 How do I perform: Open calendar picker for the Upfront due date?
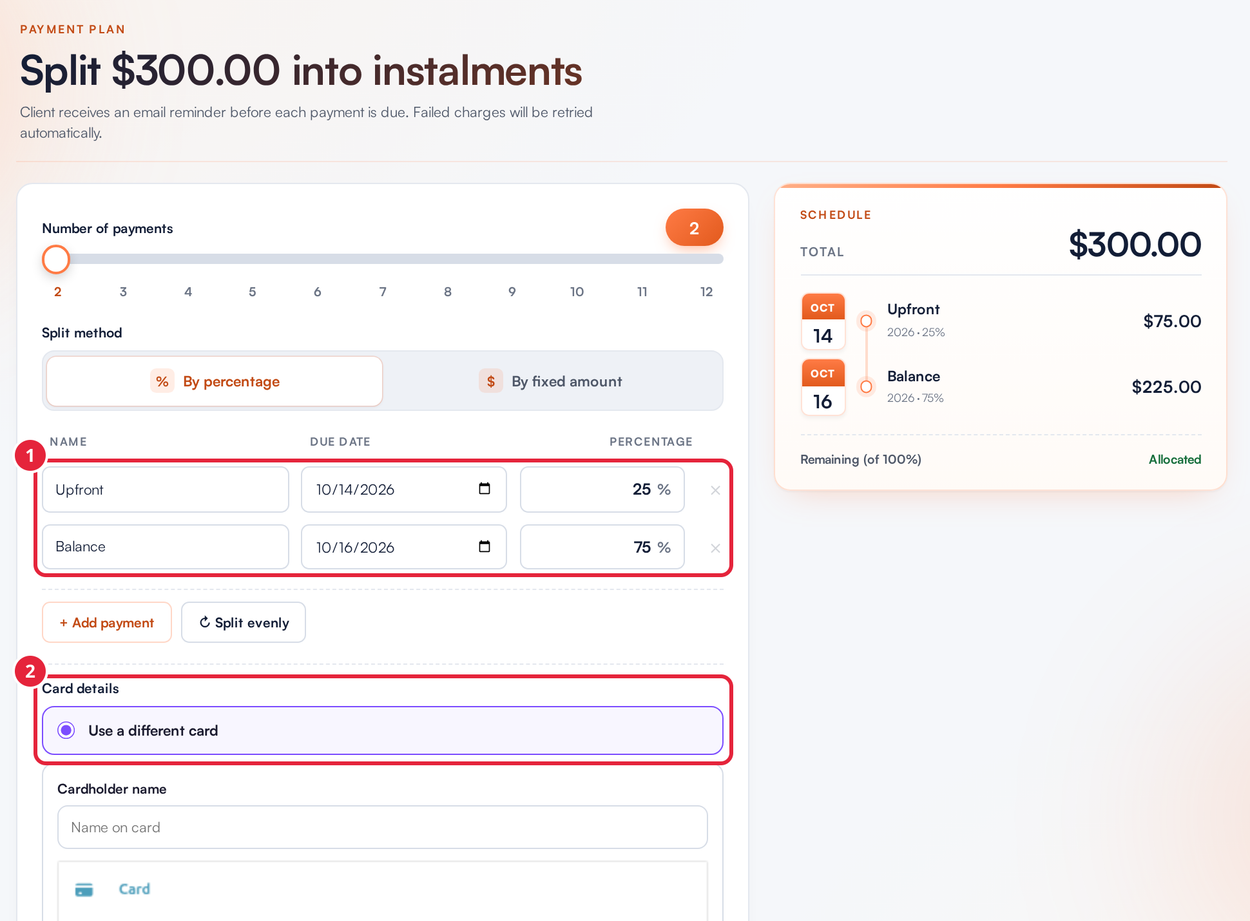tap(485, 489)
